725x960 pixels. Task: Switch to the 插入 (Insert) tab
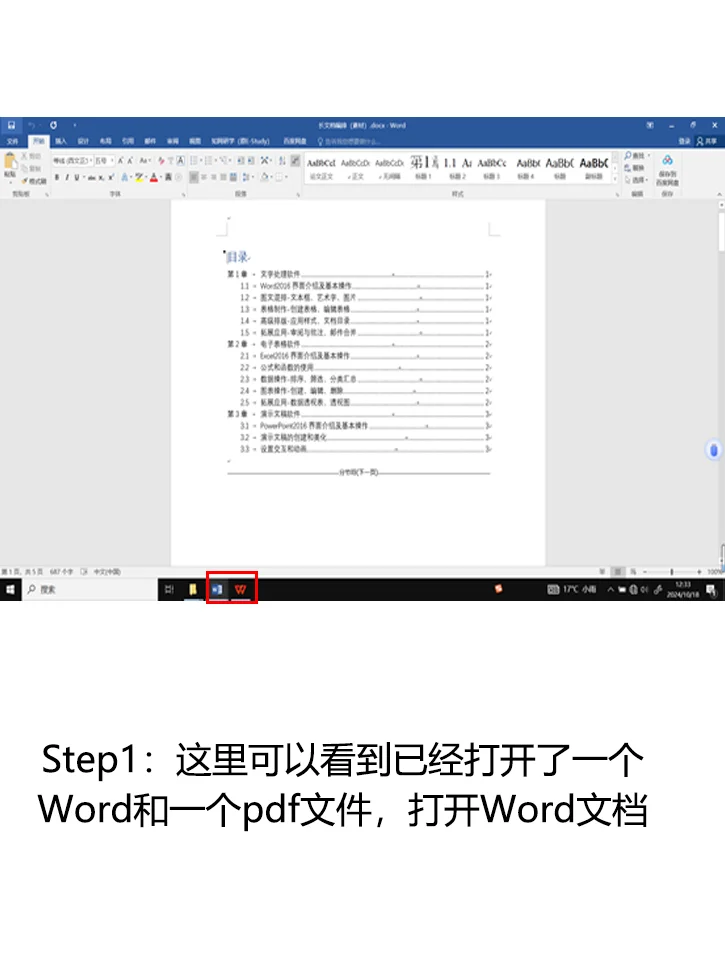[x=61, y=141]
